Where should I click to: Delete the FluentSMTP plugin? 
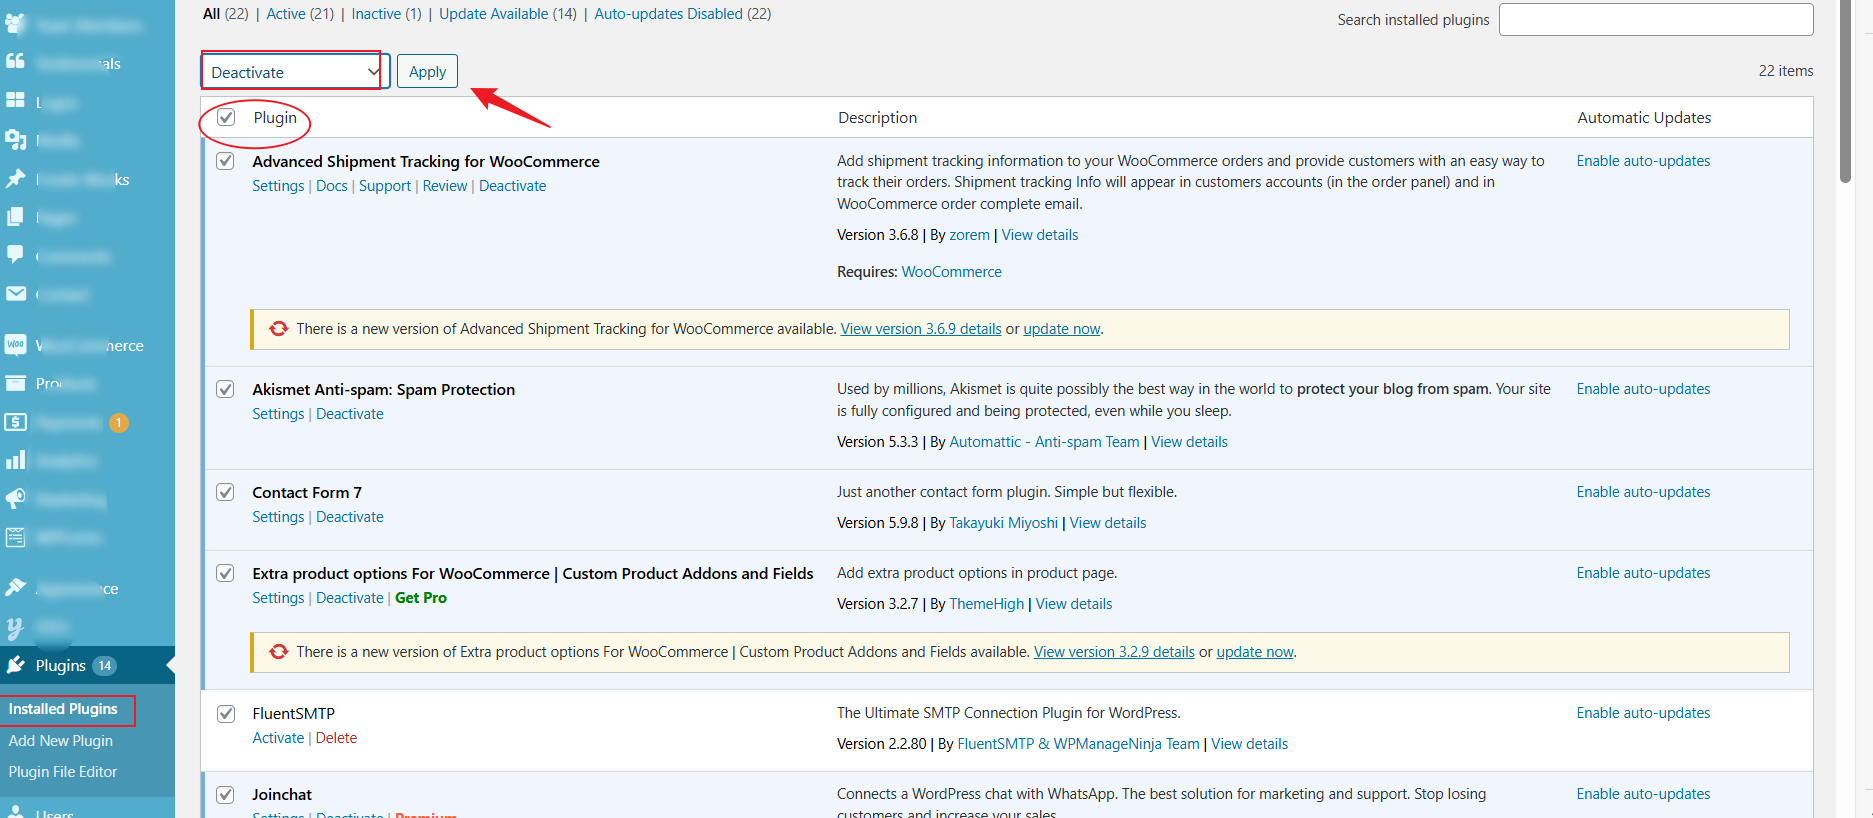336,738
